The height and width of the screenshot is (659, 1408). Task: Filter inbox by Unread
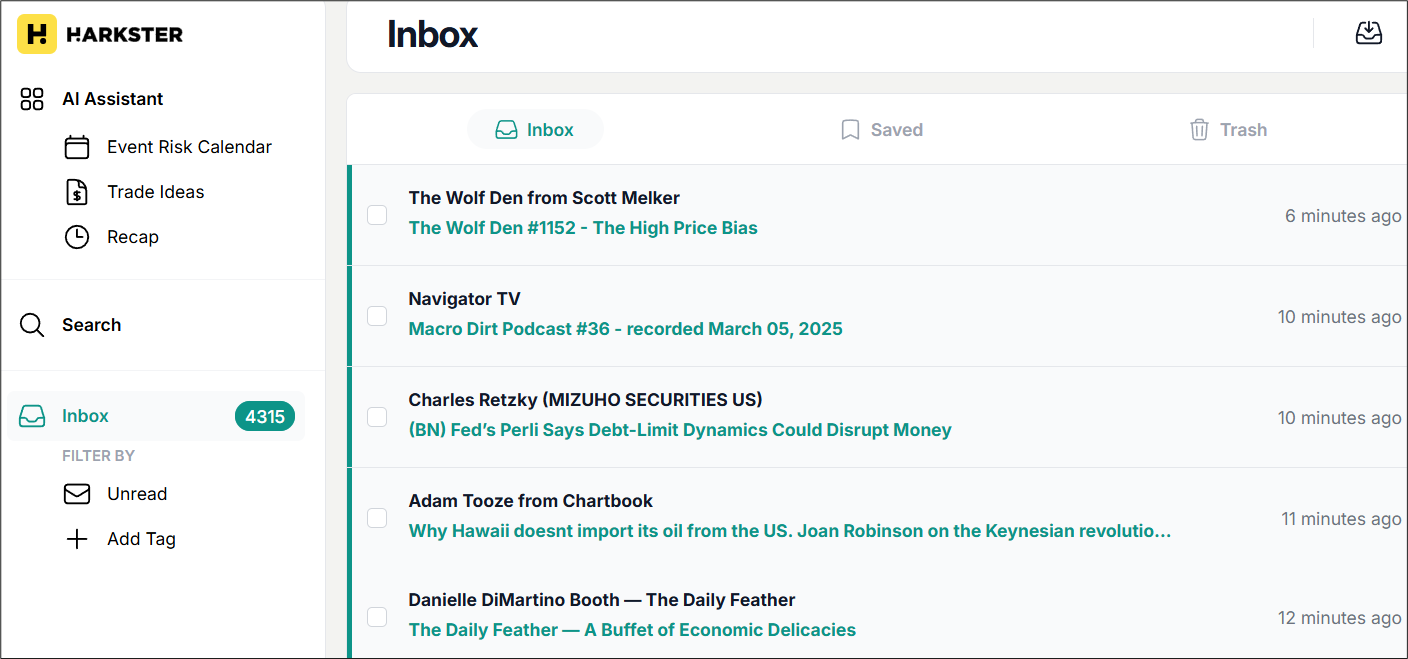click(137, 494)
